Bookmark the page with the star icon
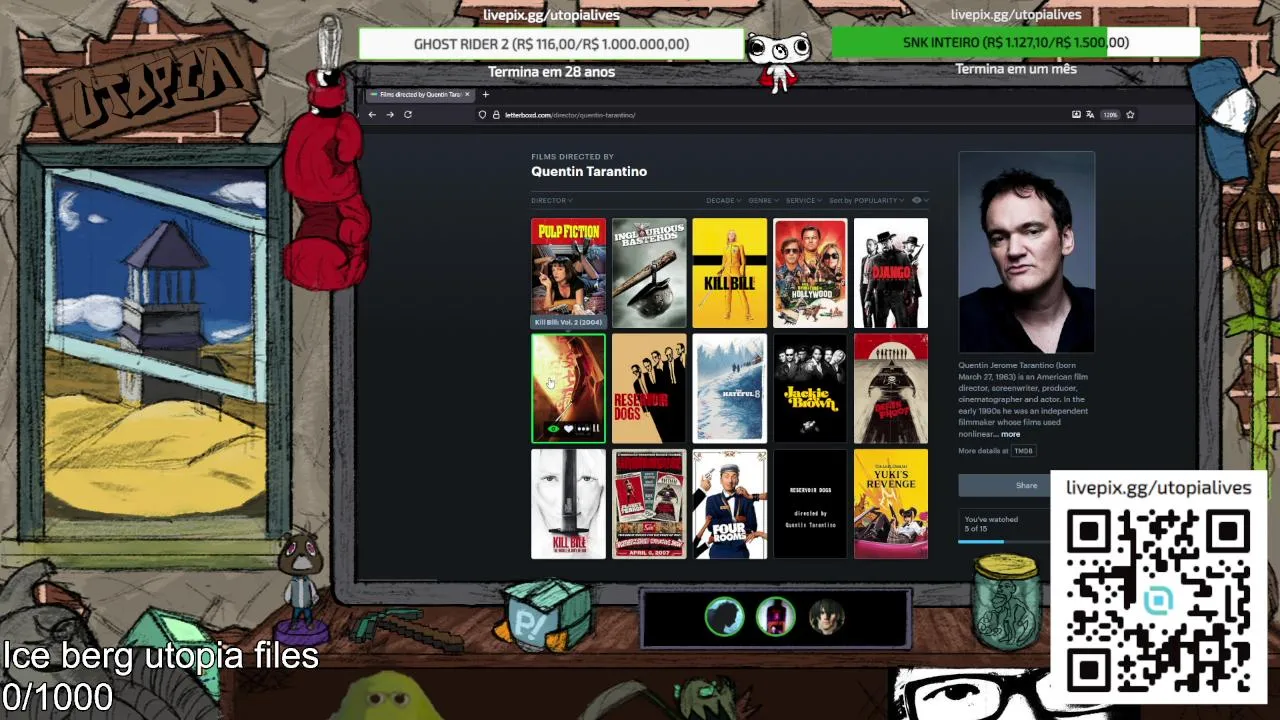Screen dimensions: 1280x720 click(x=1131, y=115)
